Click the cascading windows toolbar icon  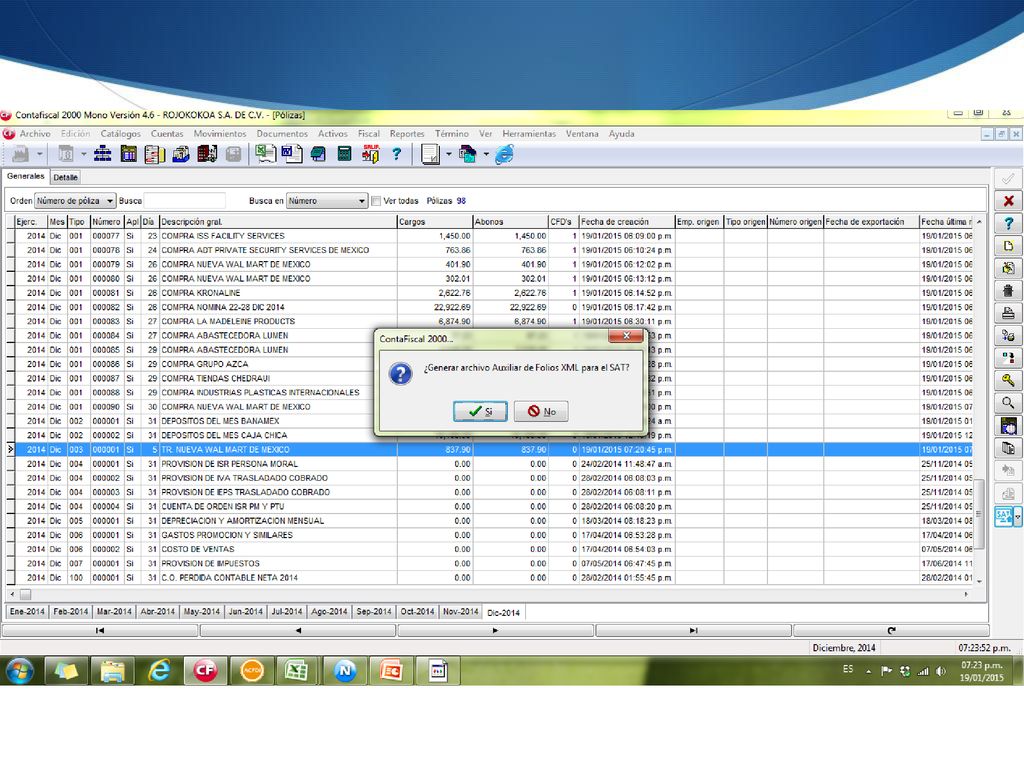tap(468, 155)
